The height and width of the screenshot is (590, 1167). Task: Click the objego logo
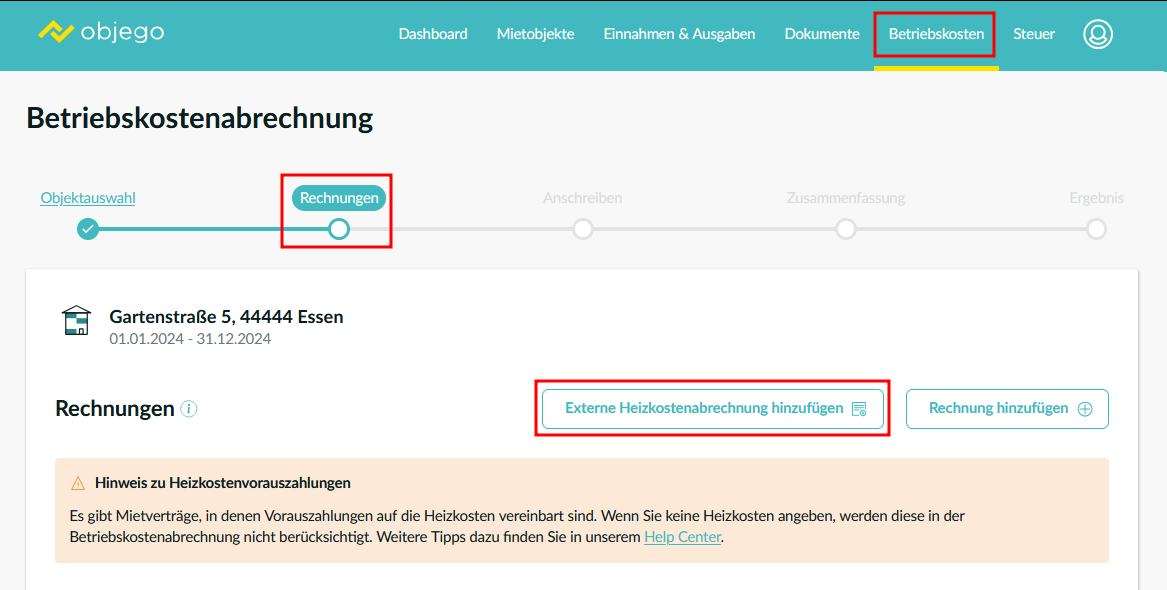[x=101, y=32]
